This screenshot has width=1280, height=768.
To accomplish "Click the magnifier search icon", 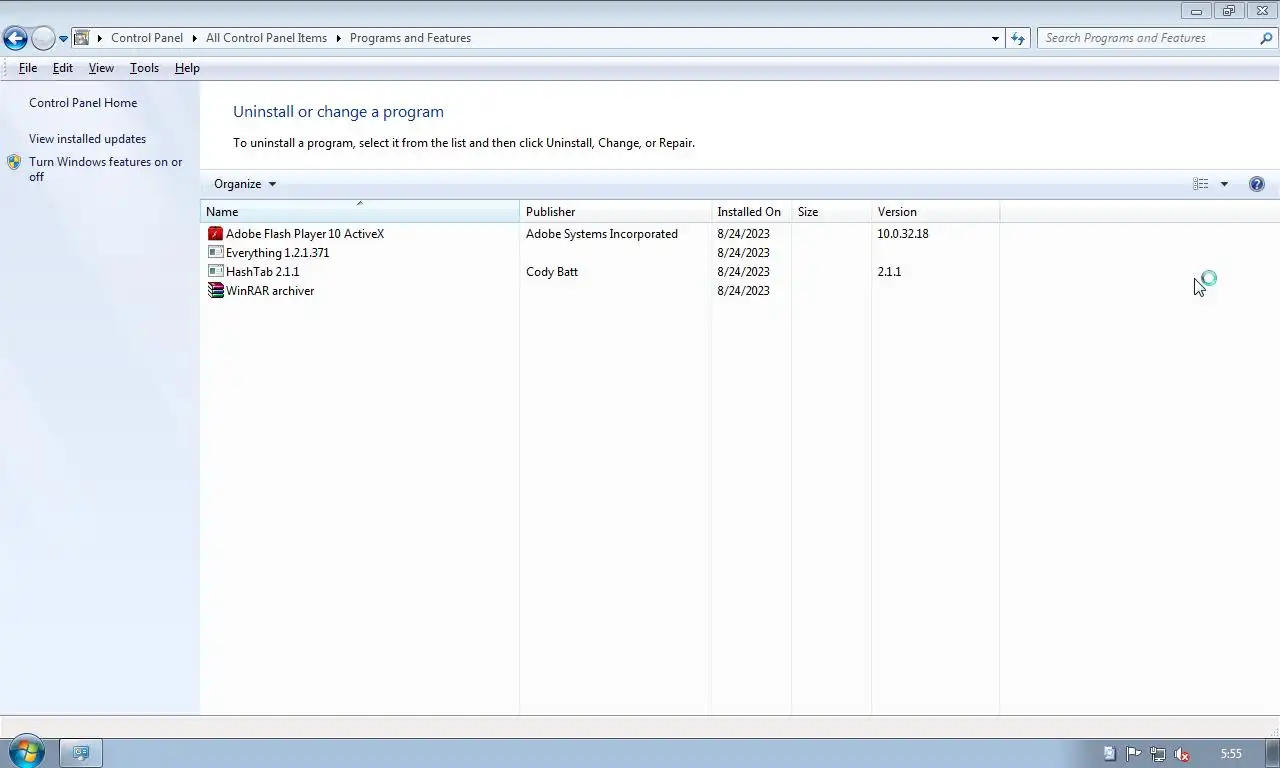I will click(1266, 38).
